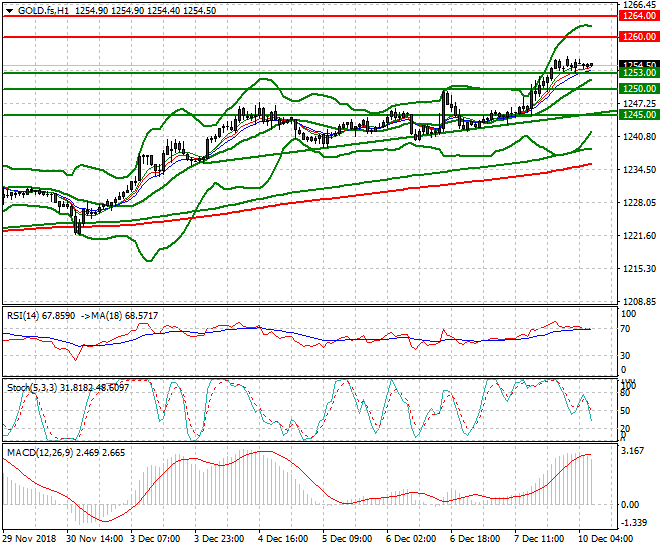Screen dimensions: 660x550
Task: Select the green 1245.00 level label
Action: [639, 114]
